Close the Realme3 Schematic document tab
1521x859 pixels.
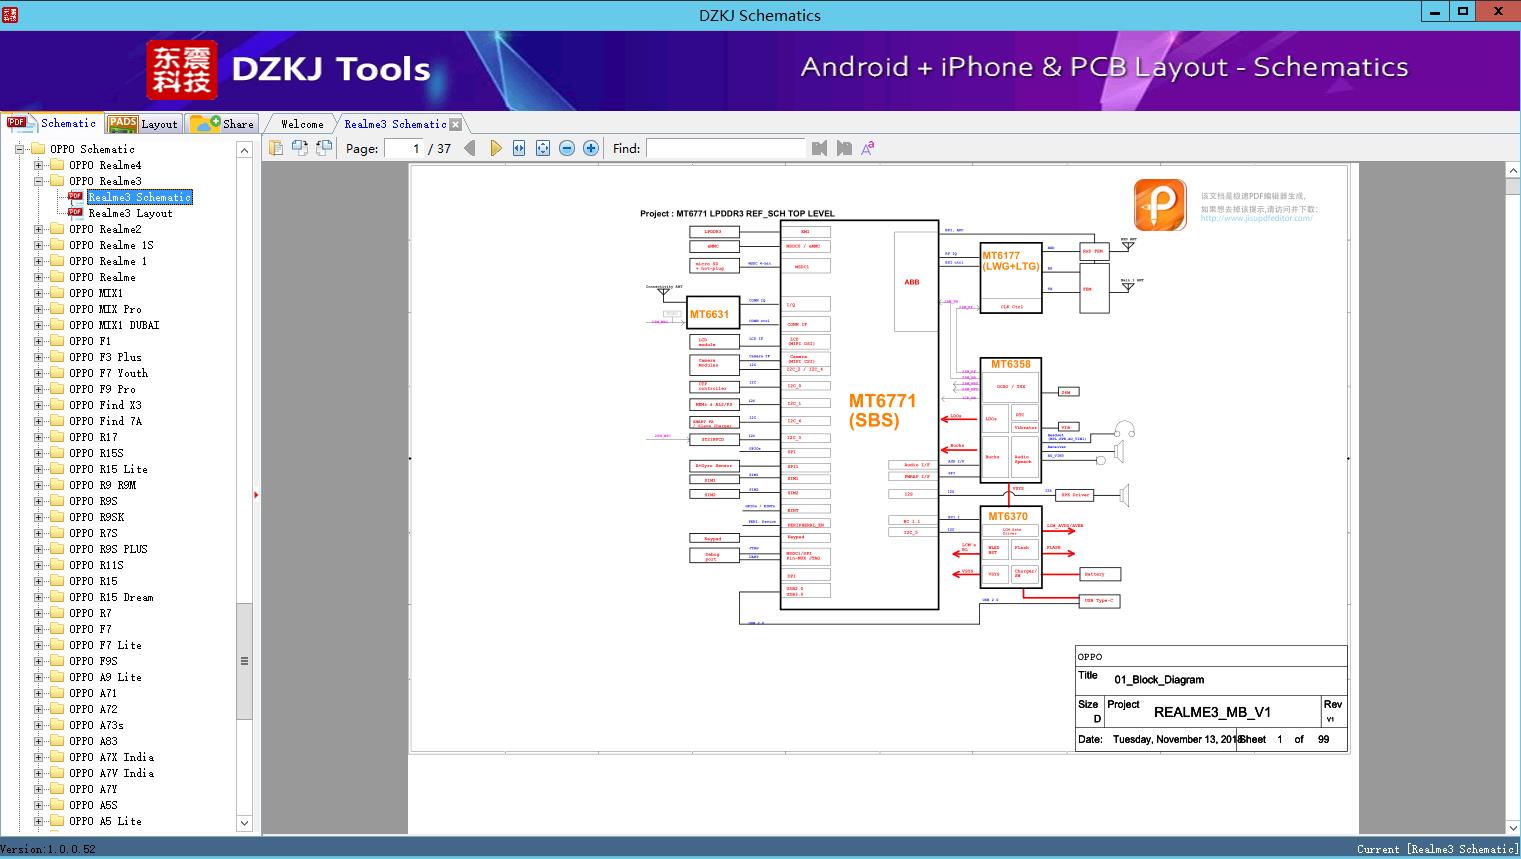click(456, 125)
